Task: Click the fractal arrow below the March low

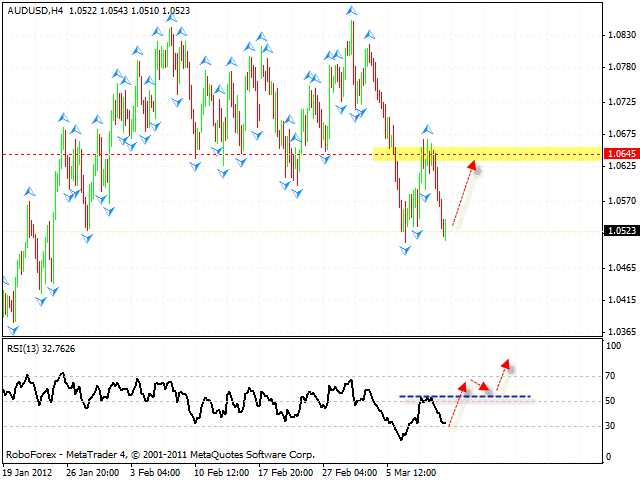Action: (x=406, y=249)
